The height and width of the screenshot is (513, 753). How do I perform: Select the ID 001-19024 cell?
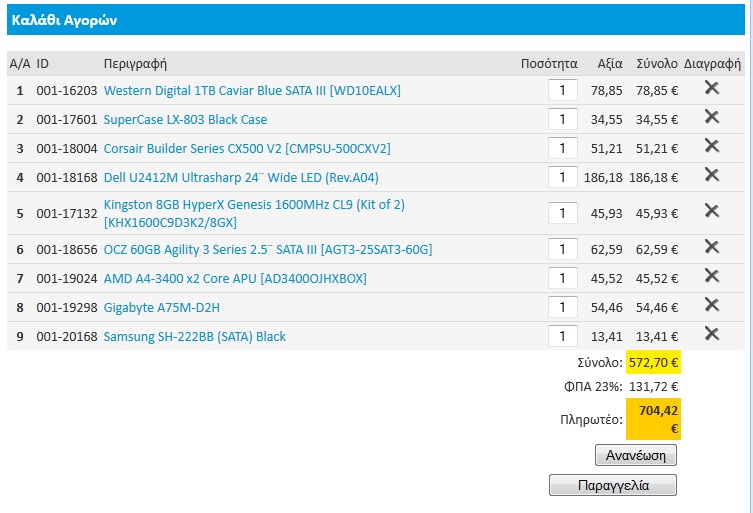(67, 279)
